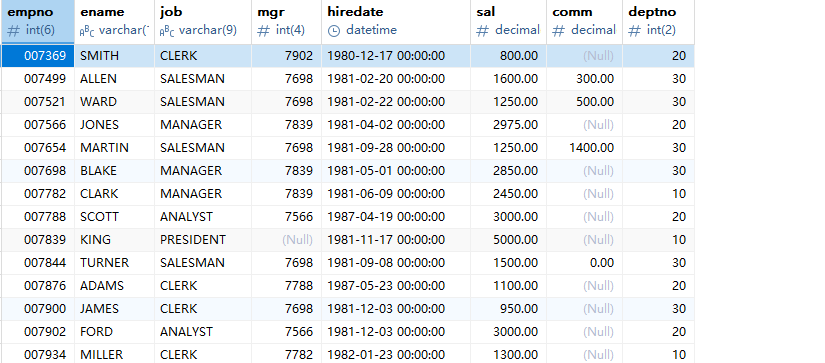Click empno cell 007934
Image resolution: width=825 pixels, height=363 pixels.
(x=38, y=355)
